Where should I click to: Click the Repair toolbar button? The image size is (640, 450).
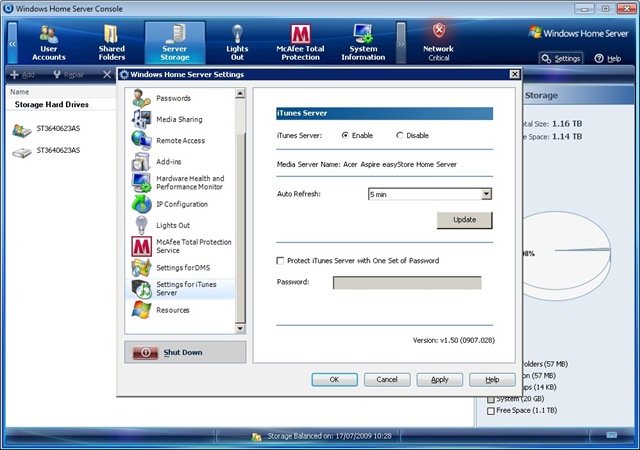(69, 74)
